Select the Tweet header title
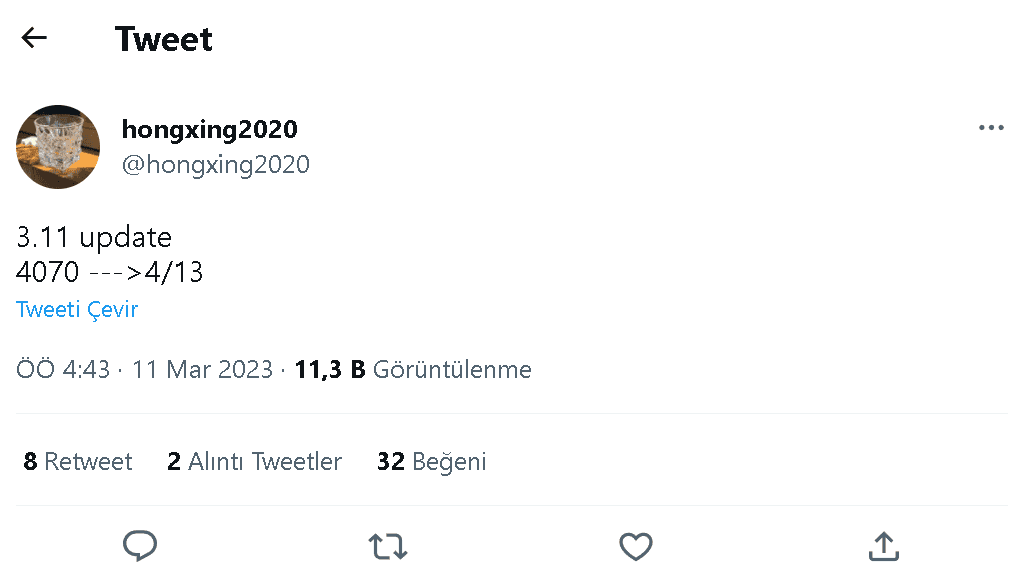Viewport: 1034px width, 581px height. 164,38
